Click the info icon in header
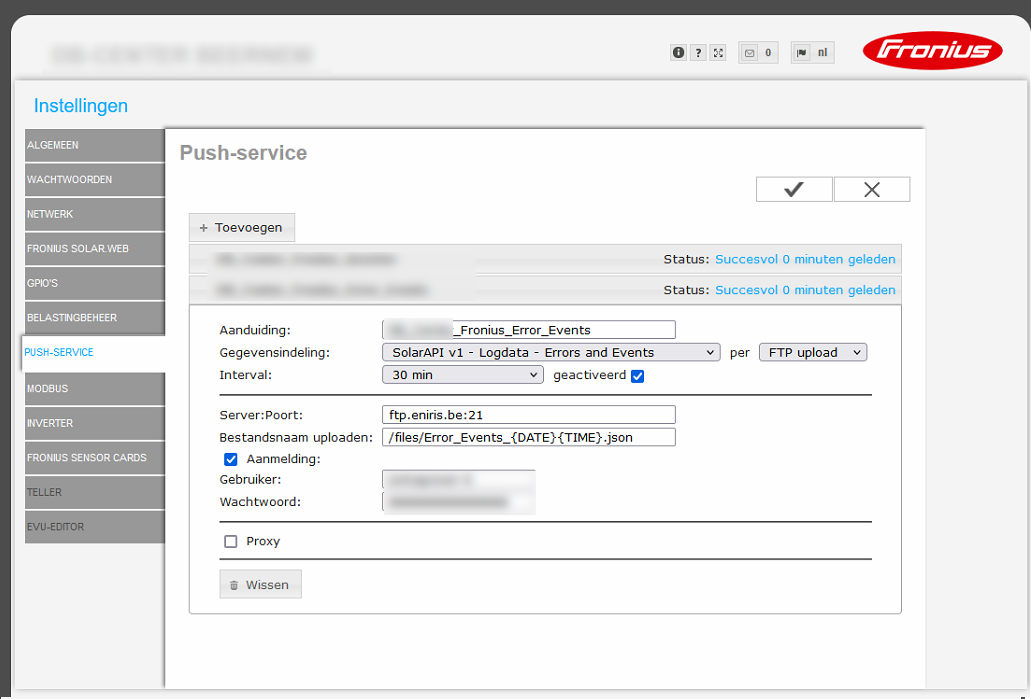The width and height of the screenshot is (1031, 699). [679, 53]
